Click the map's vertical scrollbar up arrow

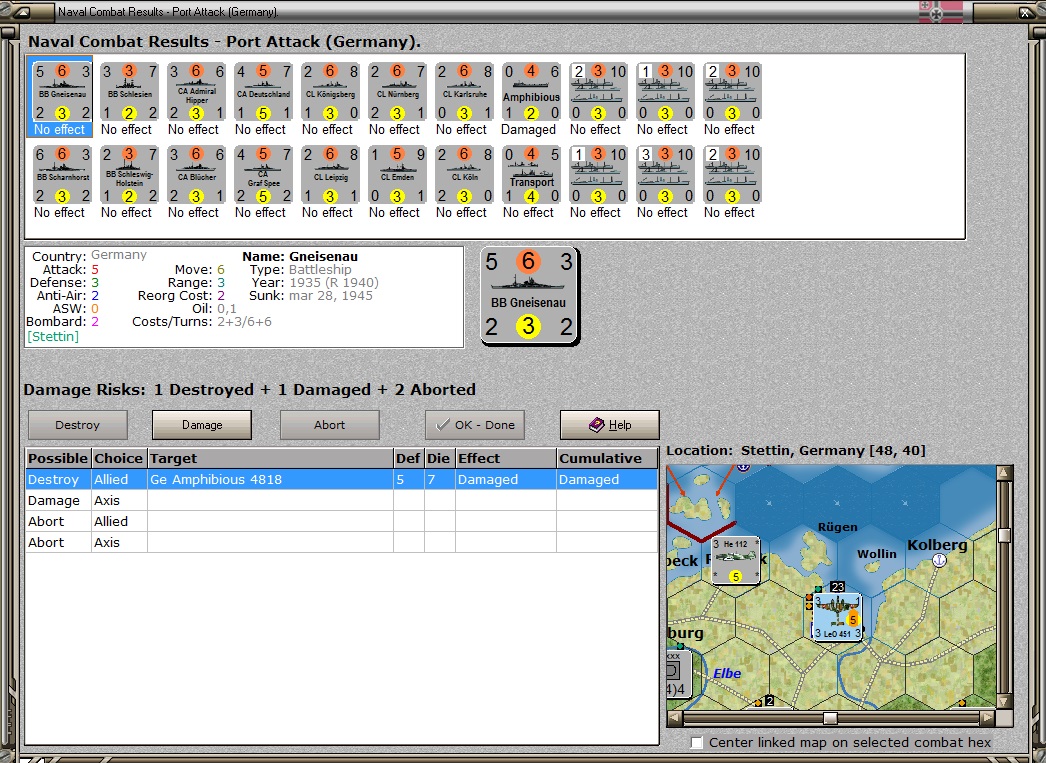pos(1005,473)
